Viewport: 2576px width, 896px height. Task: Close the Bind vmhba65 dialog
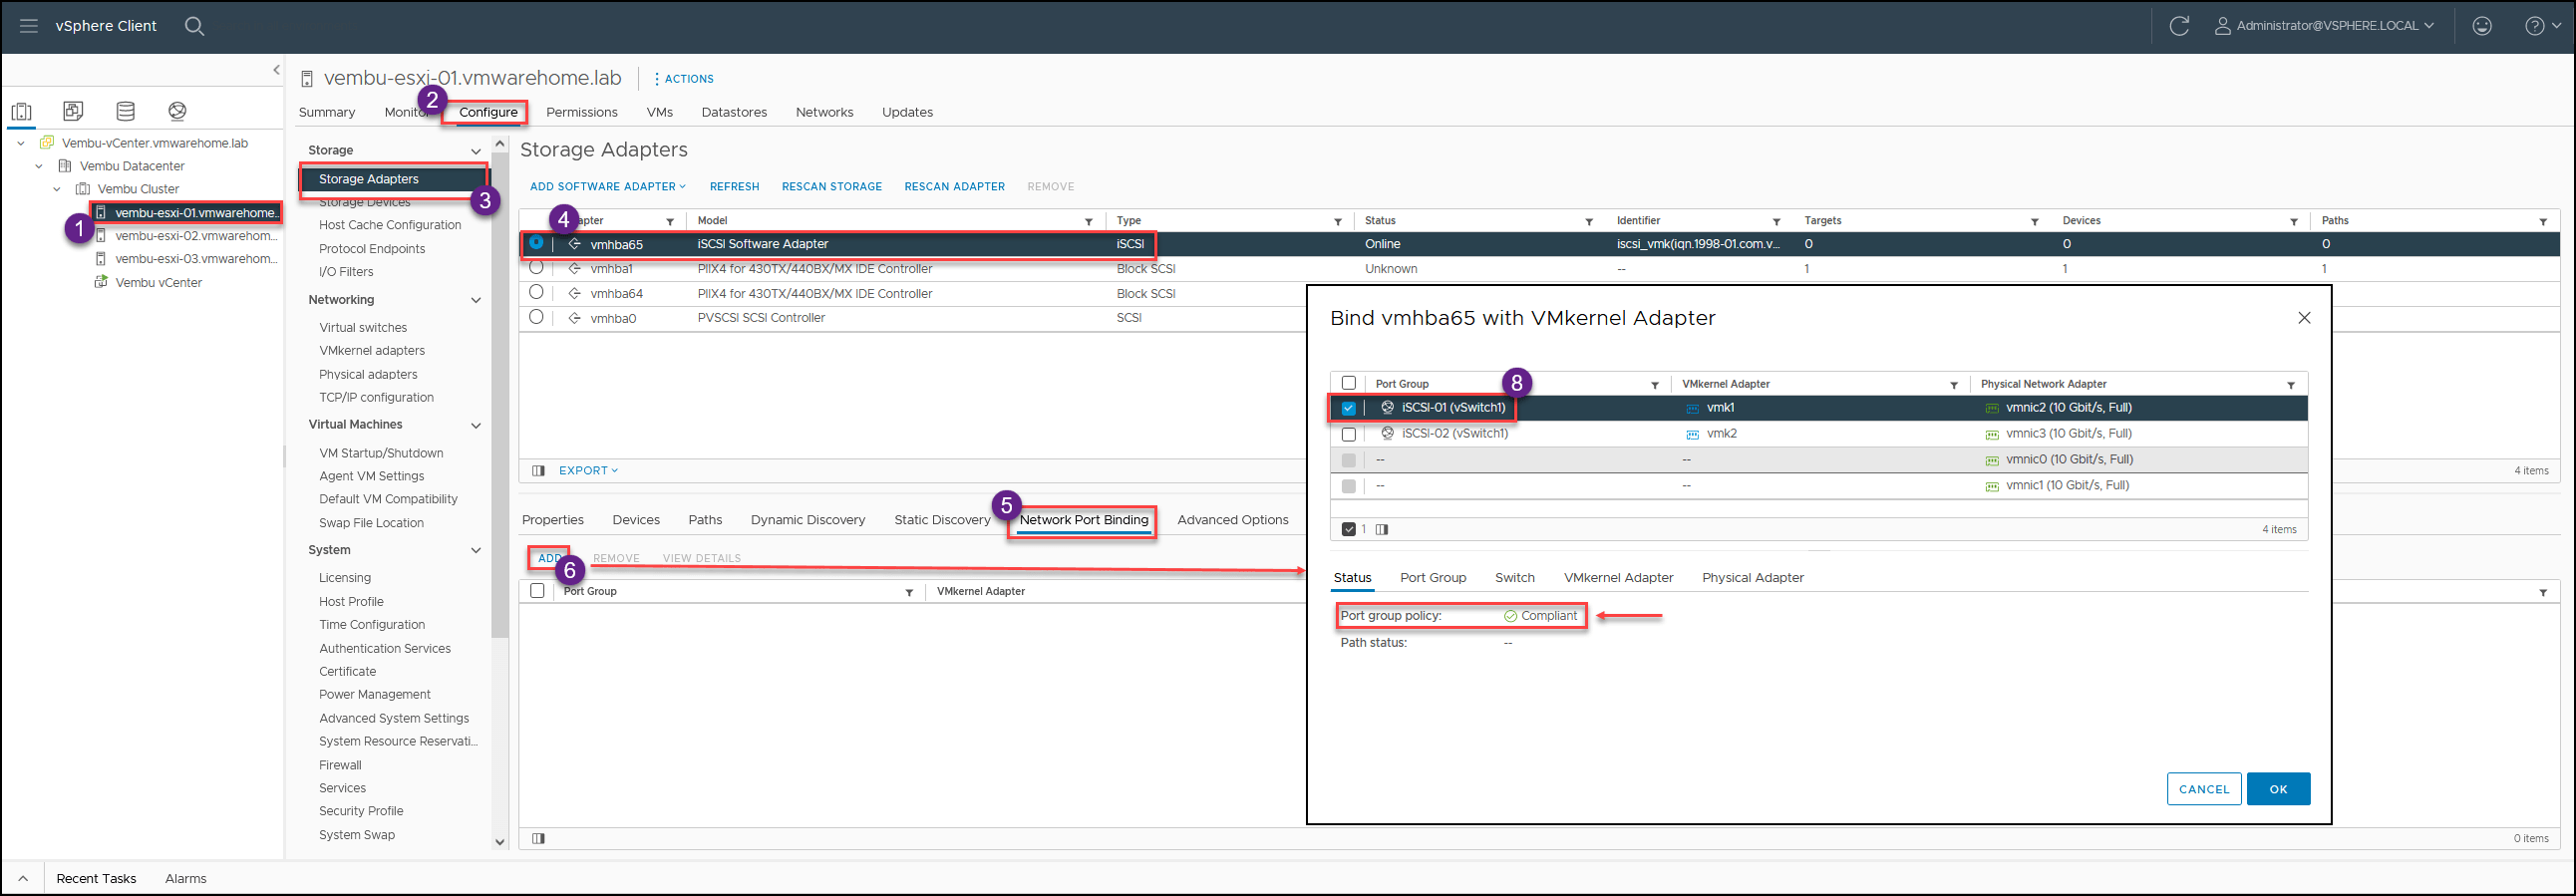2304,318
